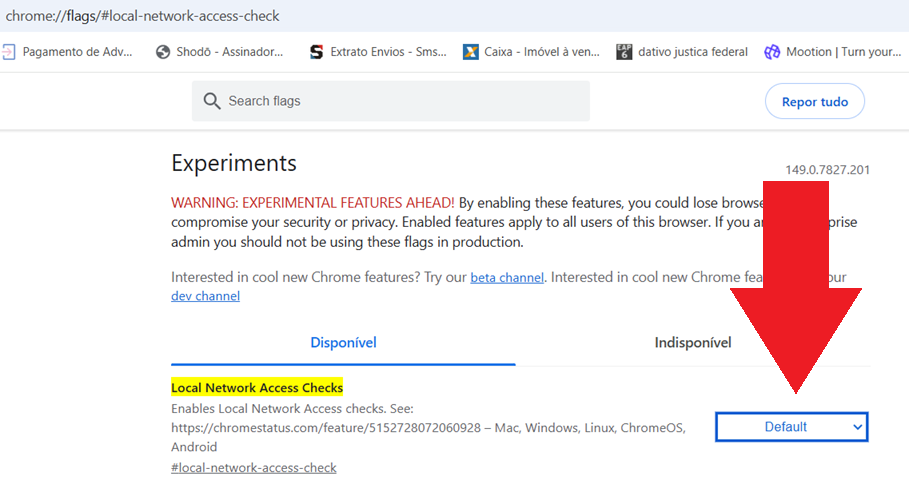Open the Shodō Assinador bookmark globe icon
Screen dimensions: 909x493
point(163,52)
